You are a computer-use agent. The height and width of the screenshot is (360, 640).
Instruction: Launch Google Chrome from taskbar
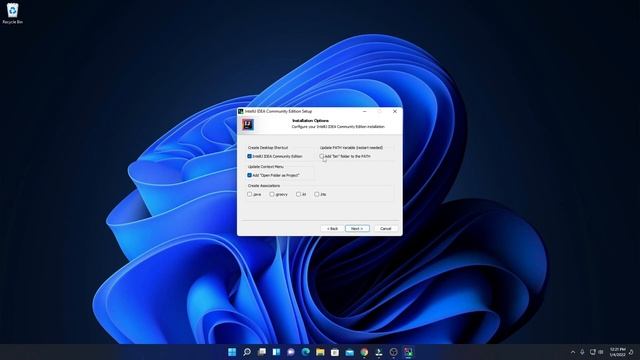364,352
